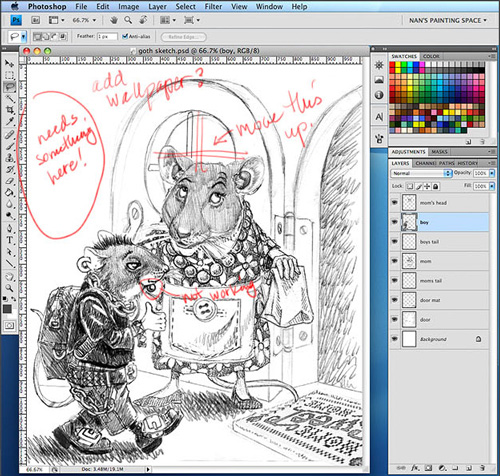Open the Opacity slider arrow

(492, 173)
